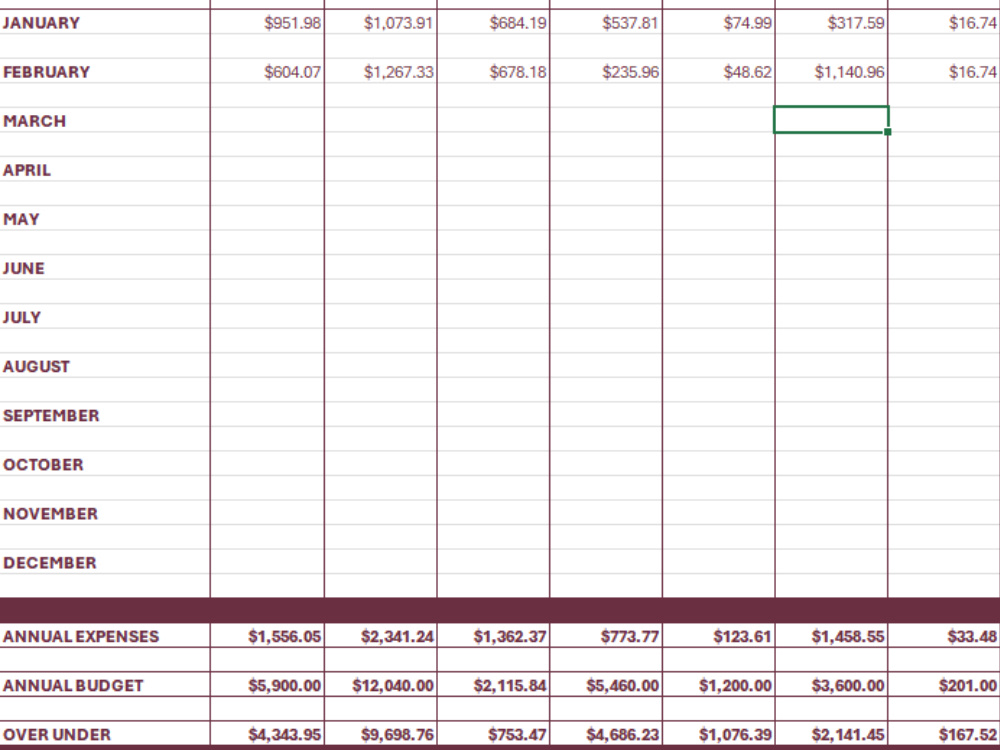The image size is (1000, 750).
Task: Select annual budget value $2,115.84
Action: tap(494, 686)
